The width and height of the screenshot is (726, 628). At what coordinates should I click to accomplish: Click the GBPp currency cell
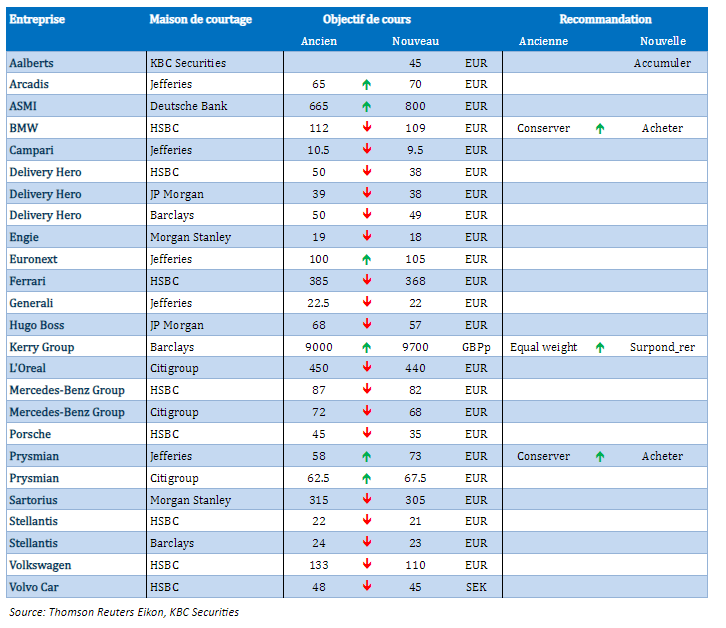point(476,347)
